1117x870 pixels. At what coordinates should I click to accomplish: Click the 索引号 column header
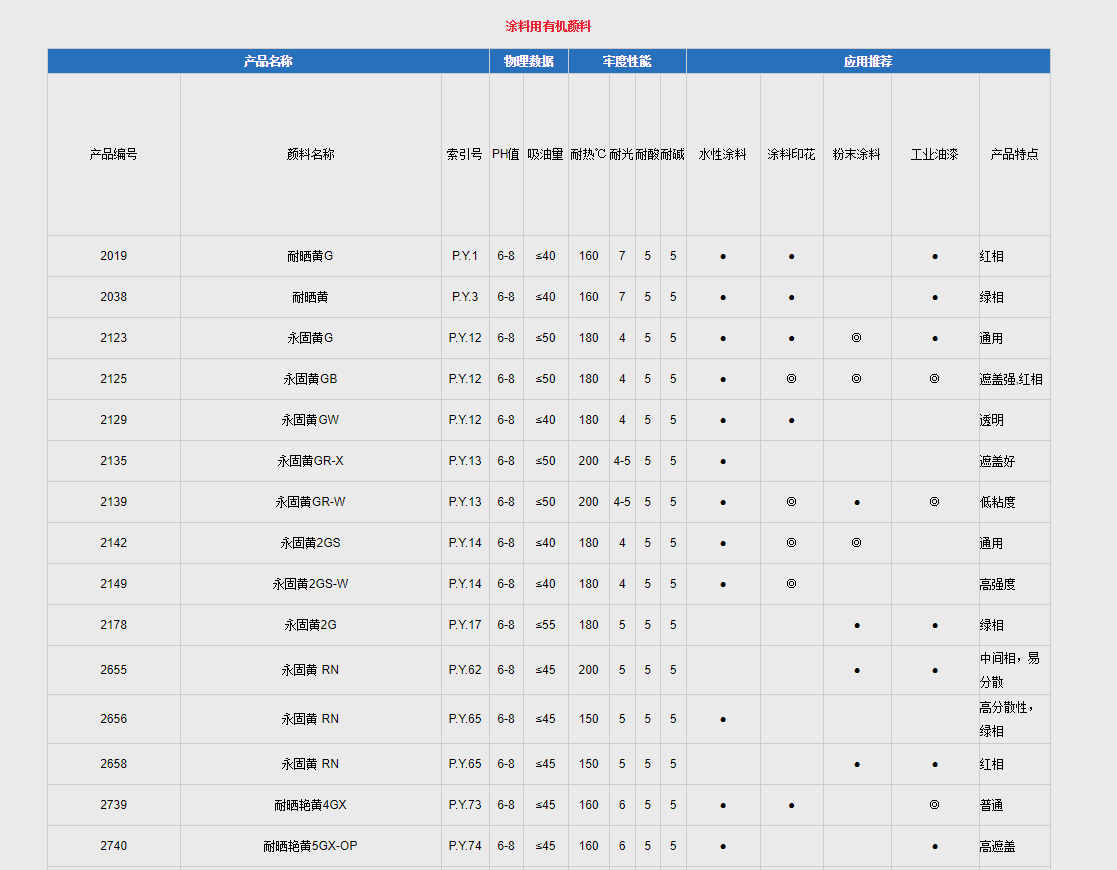[x=464, y=154]
